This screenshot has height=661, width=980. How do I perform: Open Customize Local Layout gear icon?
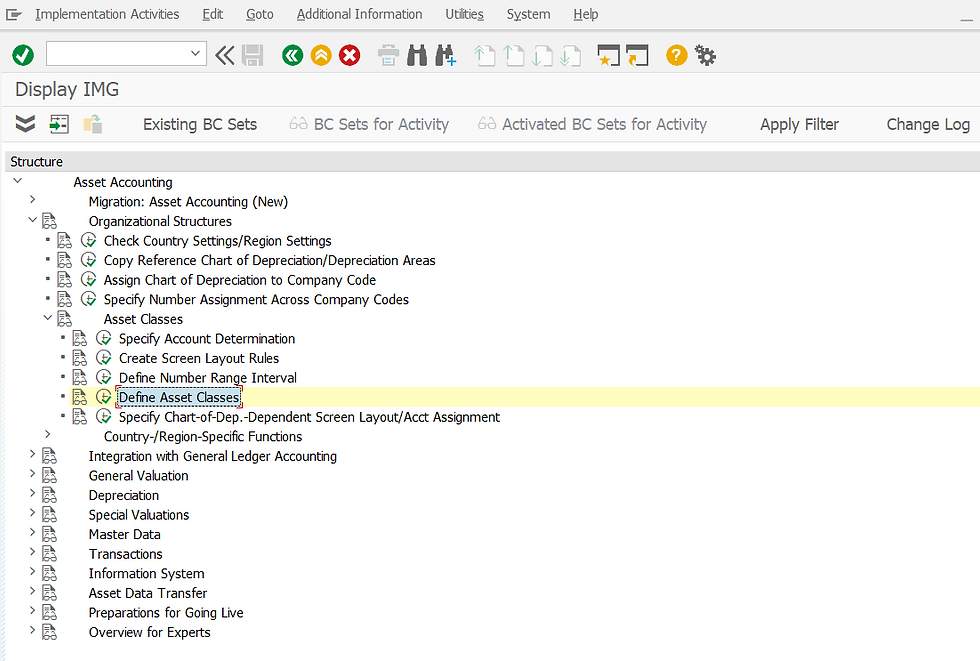pyautogui.click(x=706, y=56)
